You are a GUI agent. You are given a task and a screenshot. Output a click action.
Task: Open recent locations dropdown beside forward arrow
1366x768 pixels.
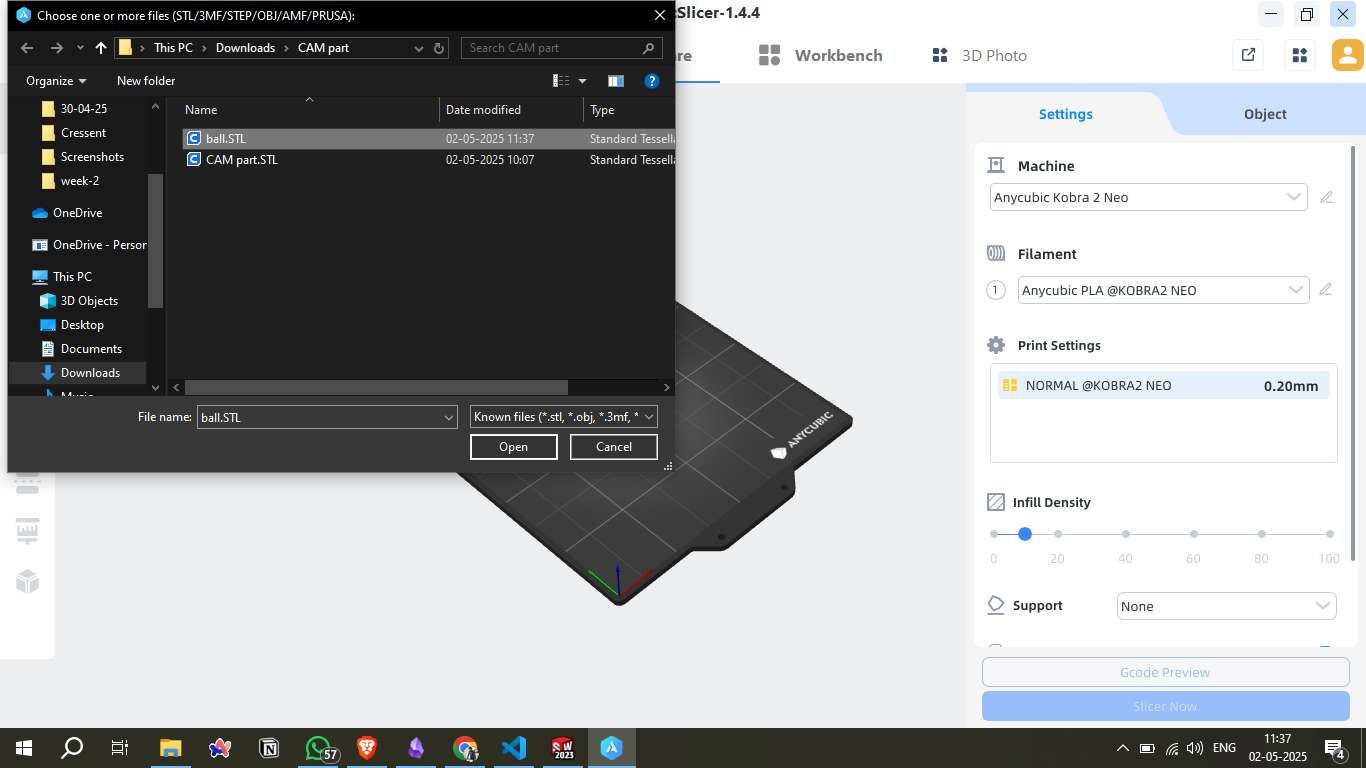click(x=80, y=48)
